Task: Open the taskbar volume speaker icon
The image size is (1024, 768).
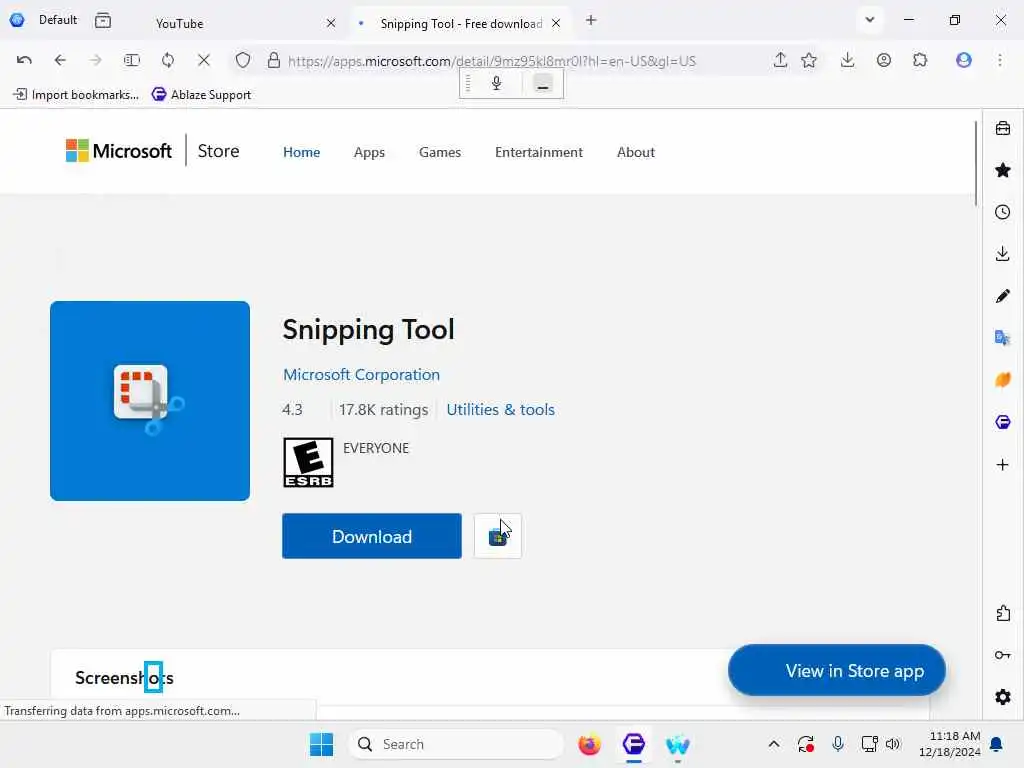Action: coord(893,744)
